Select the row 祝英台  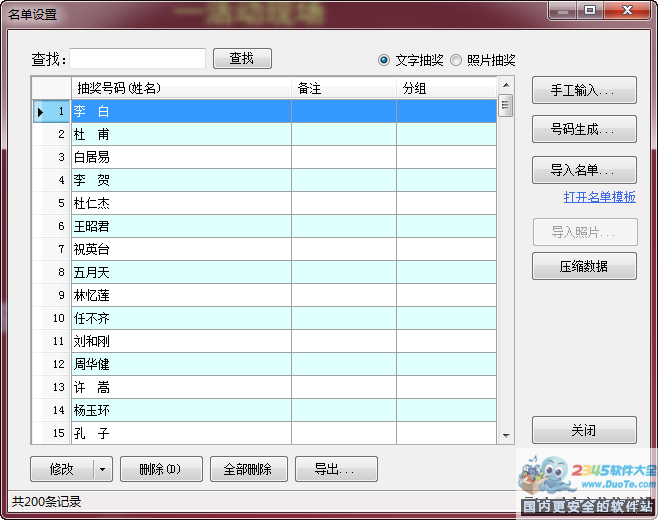264,249
